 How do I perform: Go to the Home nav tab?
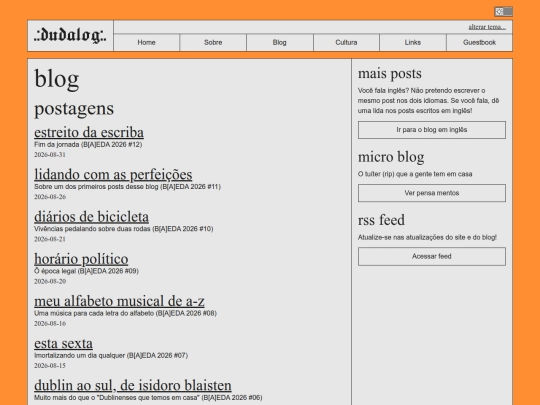coord(146,42)
